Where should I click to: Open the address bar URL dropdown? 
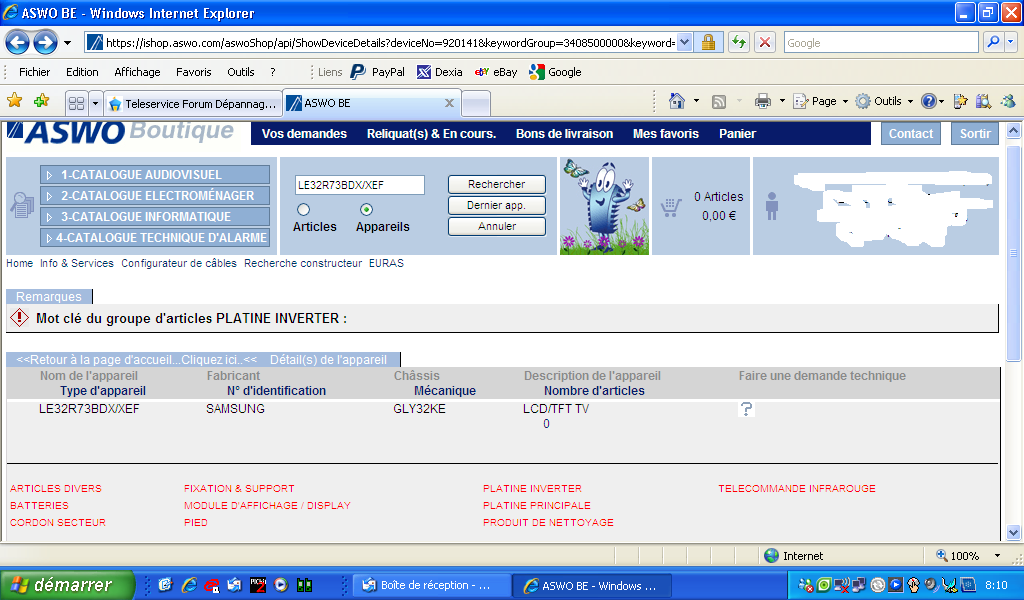pyautogui.click(x=684, y=43)
